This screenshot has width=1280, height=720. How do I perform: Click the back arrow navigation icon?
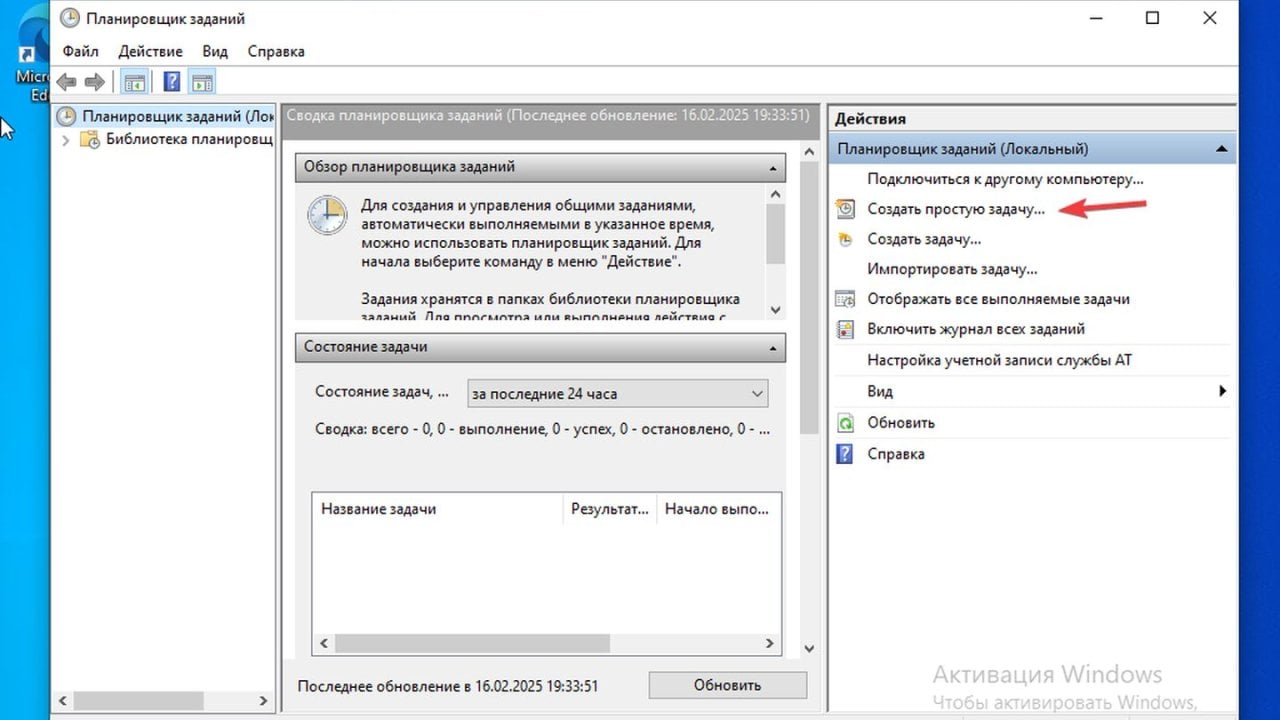[65, 81]
